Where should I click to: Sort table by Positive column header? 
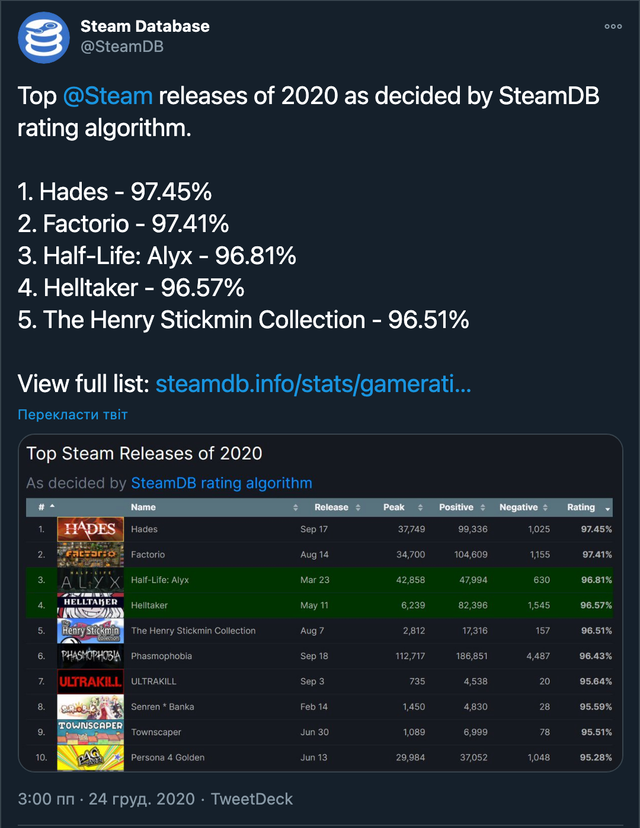[x=456, y=507]
